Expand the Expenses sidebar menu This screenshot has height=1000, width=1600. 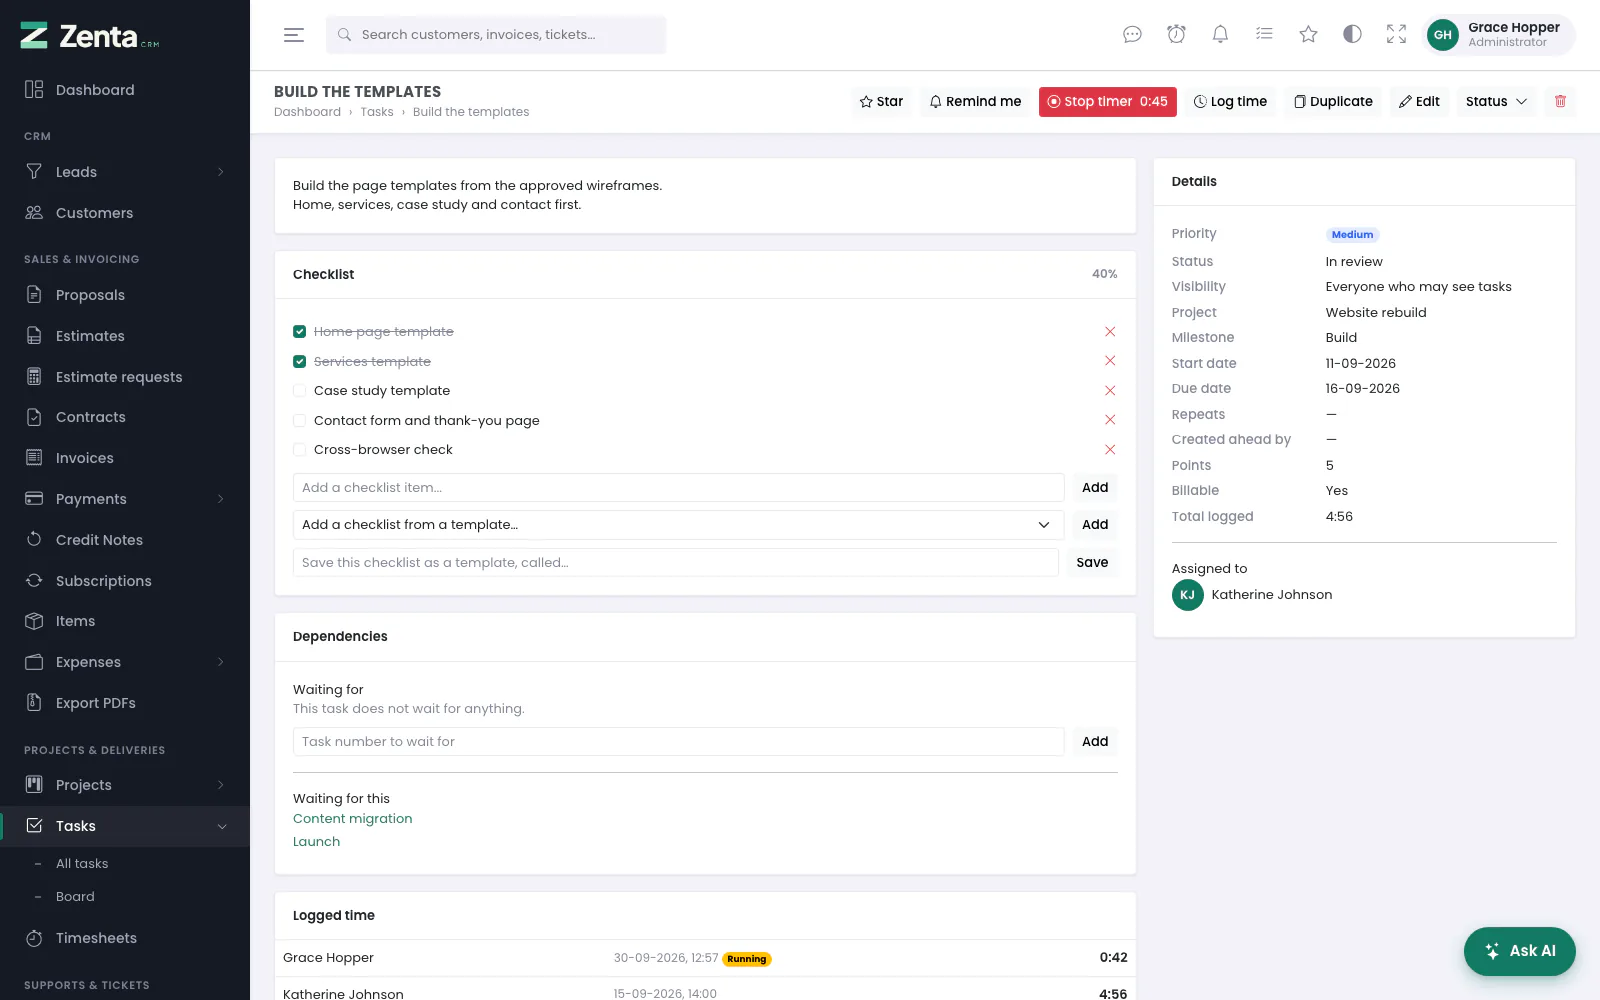[x=125, y=662]
